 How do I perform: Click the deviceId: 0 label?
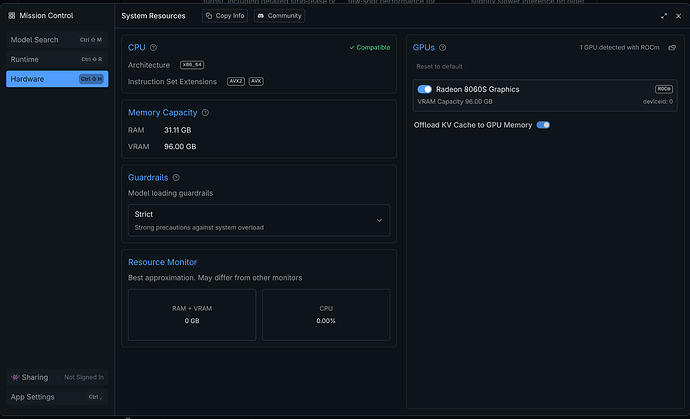tap(658, 102)
